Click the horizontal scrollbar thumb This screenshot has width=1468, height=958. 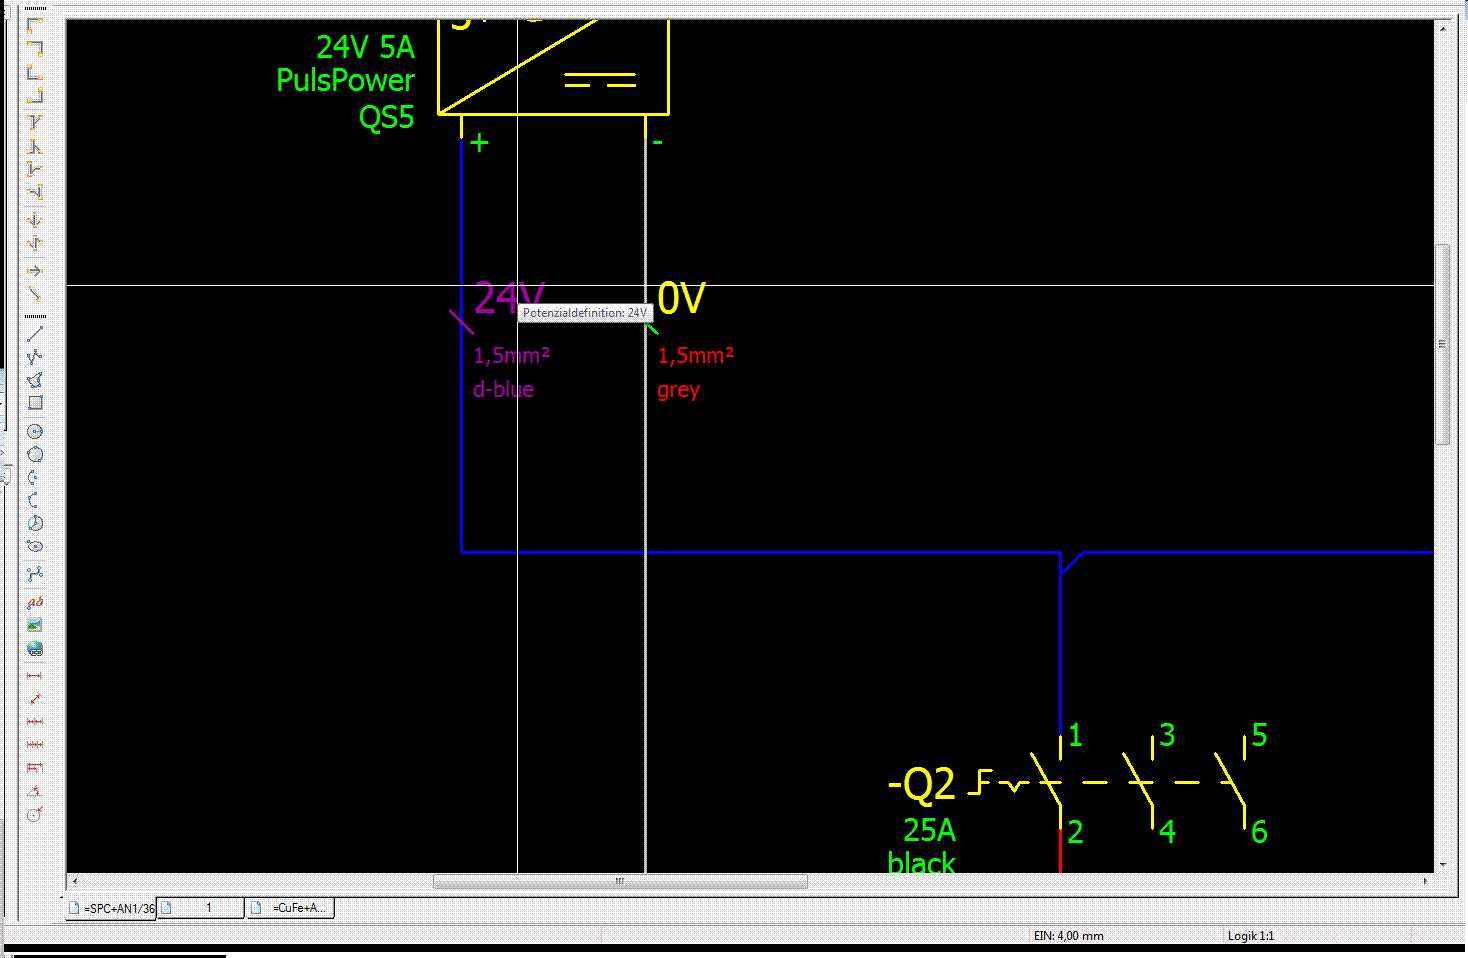click(x=620, y=881)
